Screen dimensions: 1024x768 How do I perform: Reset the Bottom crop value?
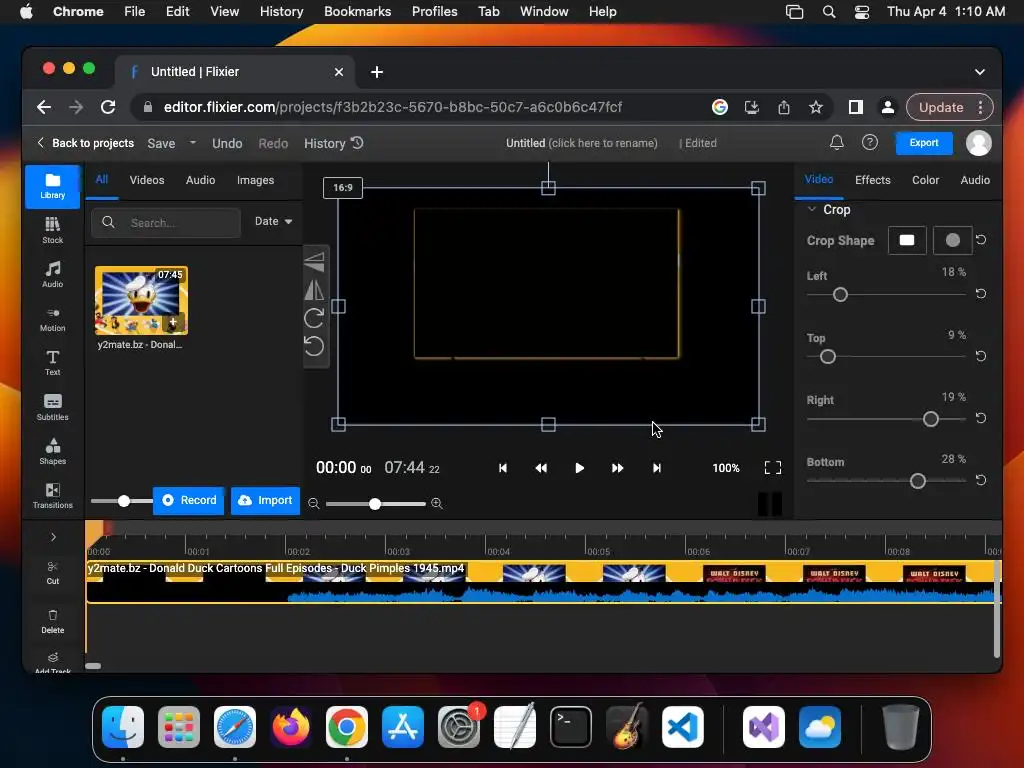pyautogui.click(x=980, y=480)
